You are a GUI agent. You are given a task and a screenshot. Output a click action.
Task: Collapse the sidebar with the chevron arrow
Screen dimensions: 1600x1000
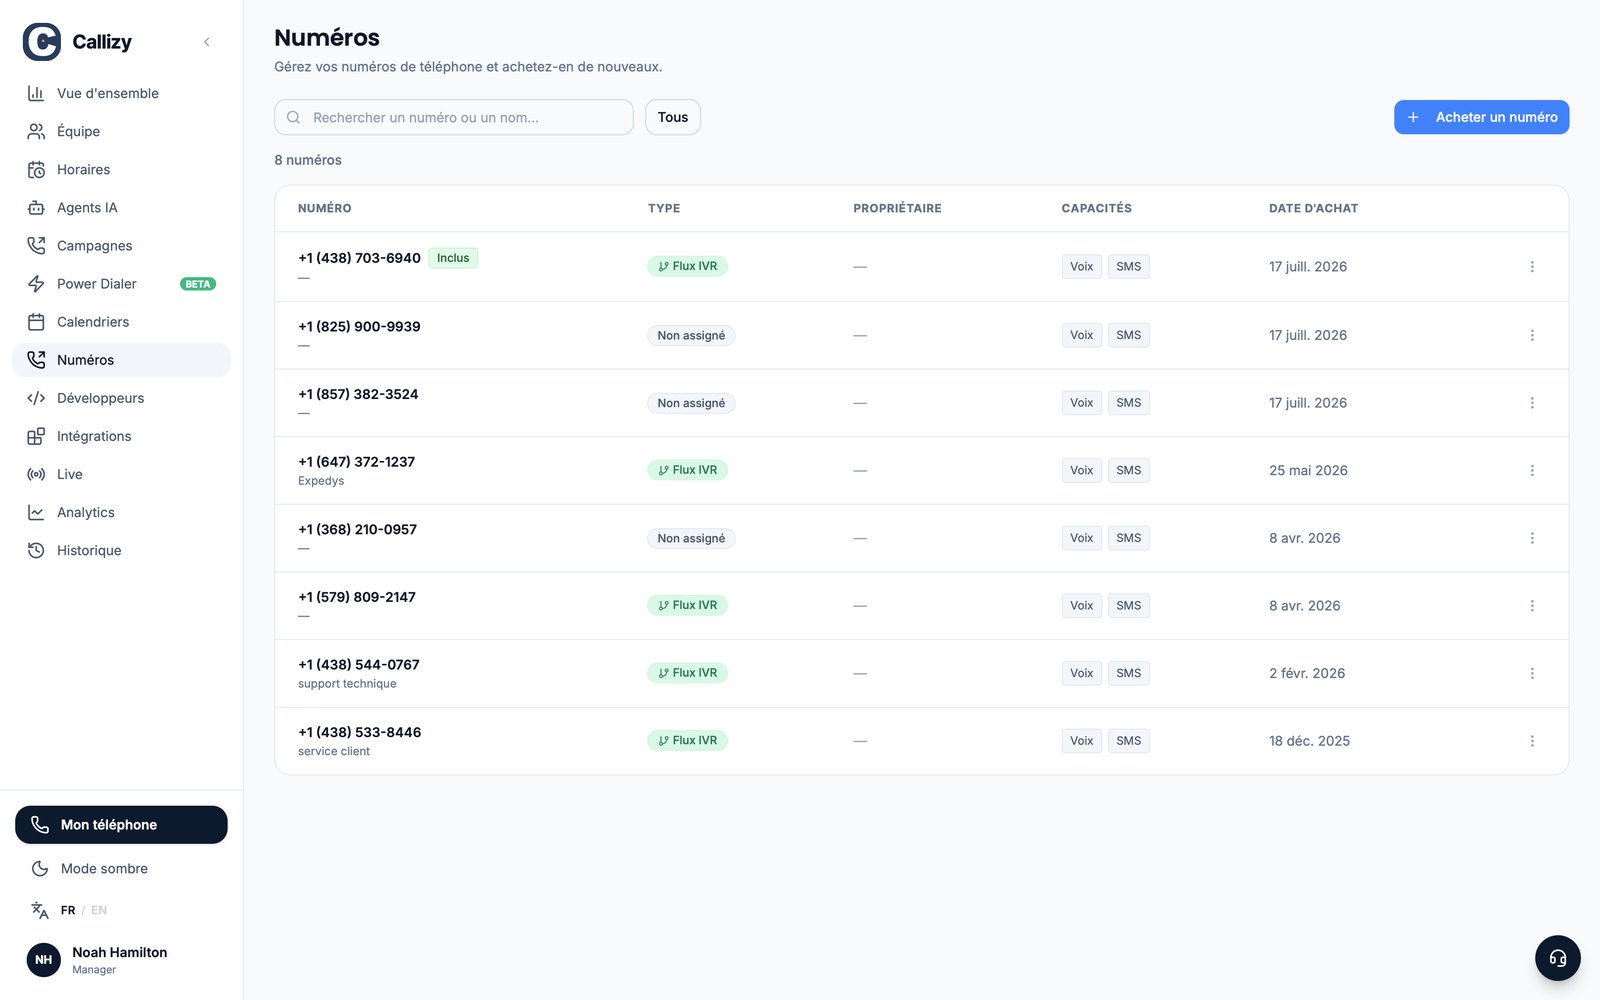(207, 42)
